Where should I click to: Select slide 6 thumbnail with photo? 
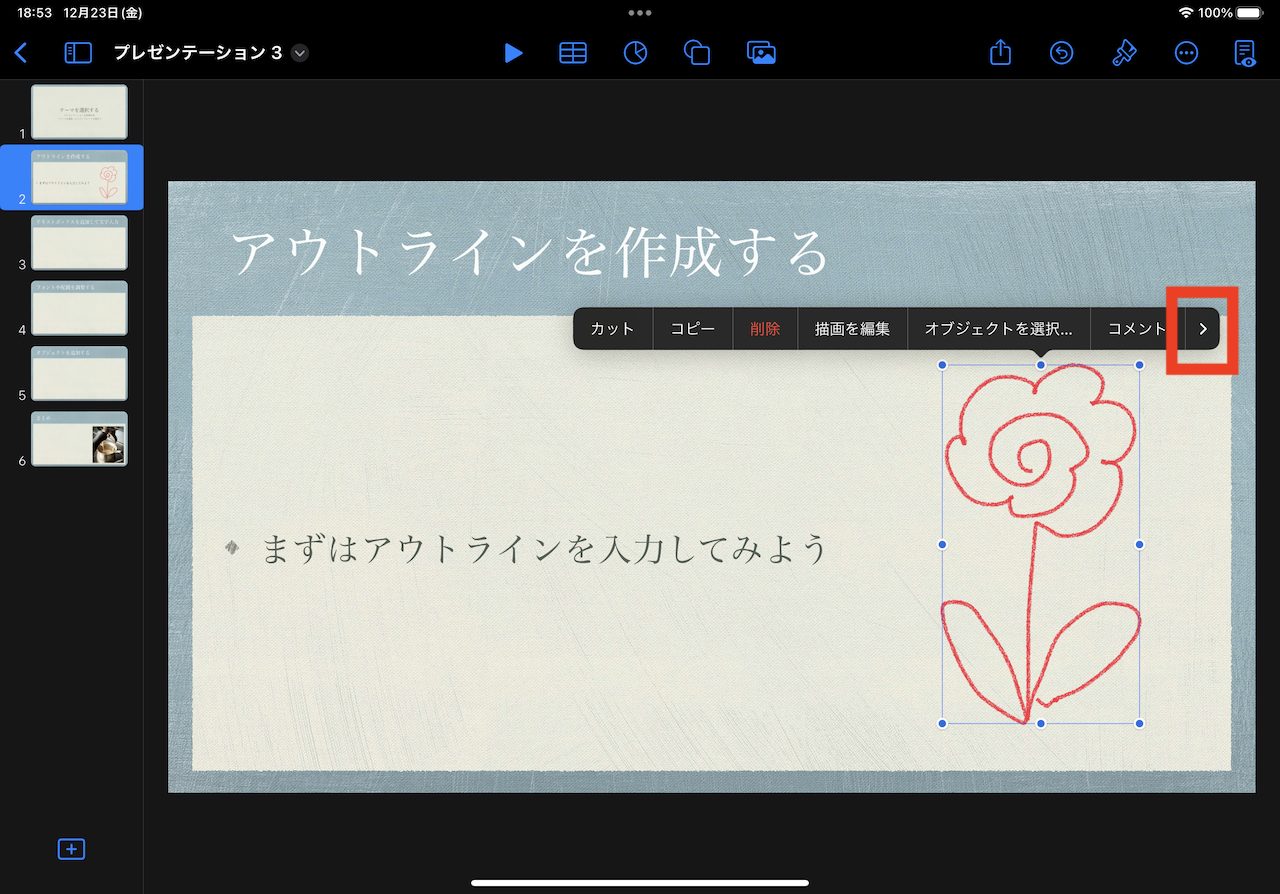[79, 439]
